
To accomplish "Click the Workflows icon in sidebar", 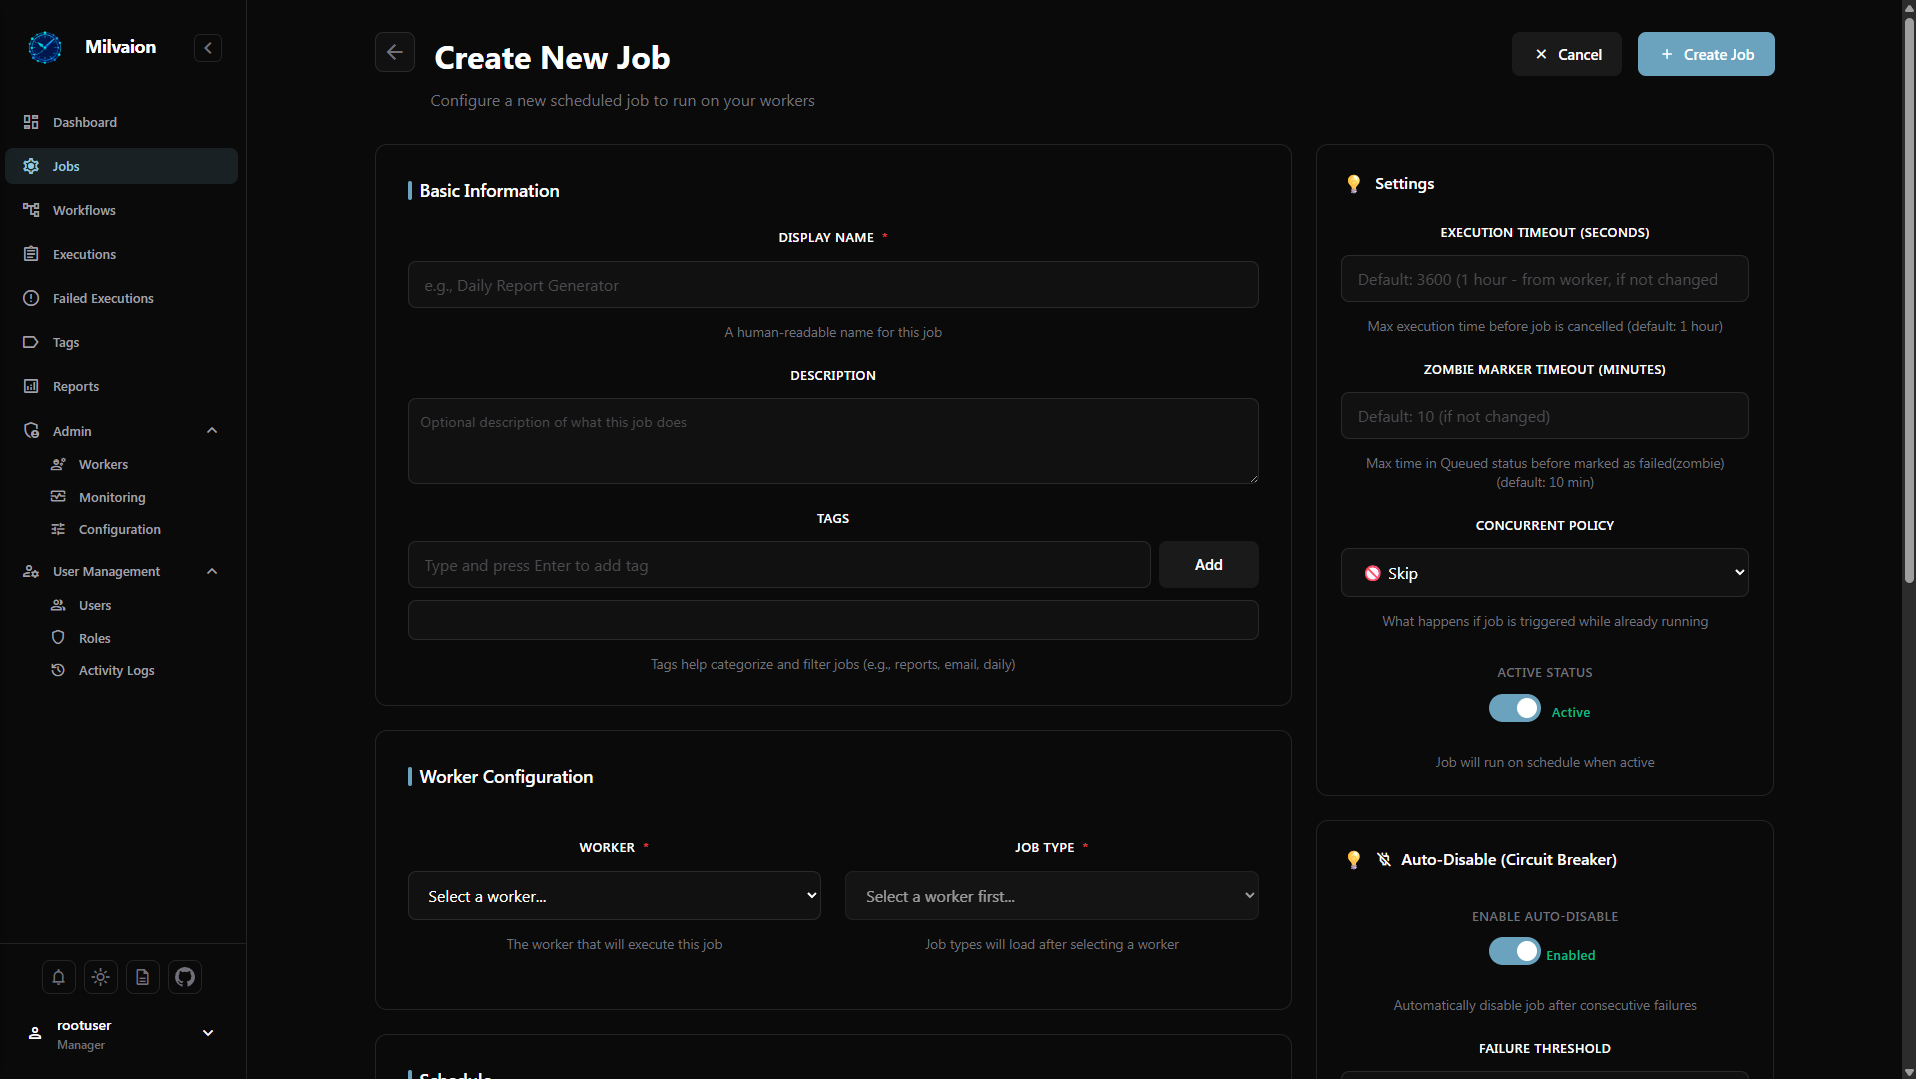I will [x=31, y=210].
